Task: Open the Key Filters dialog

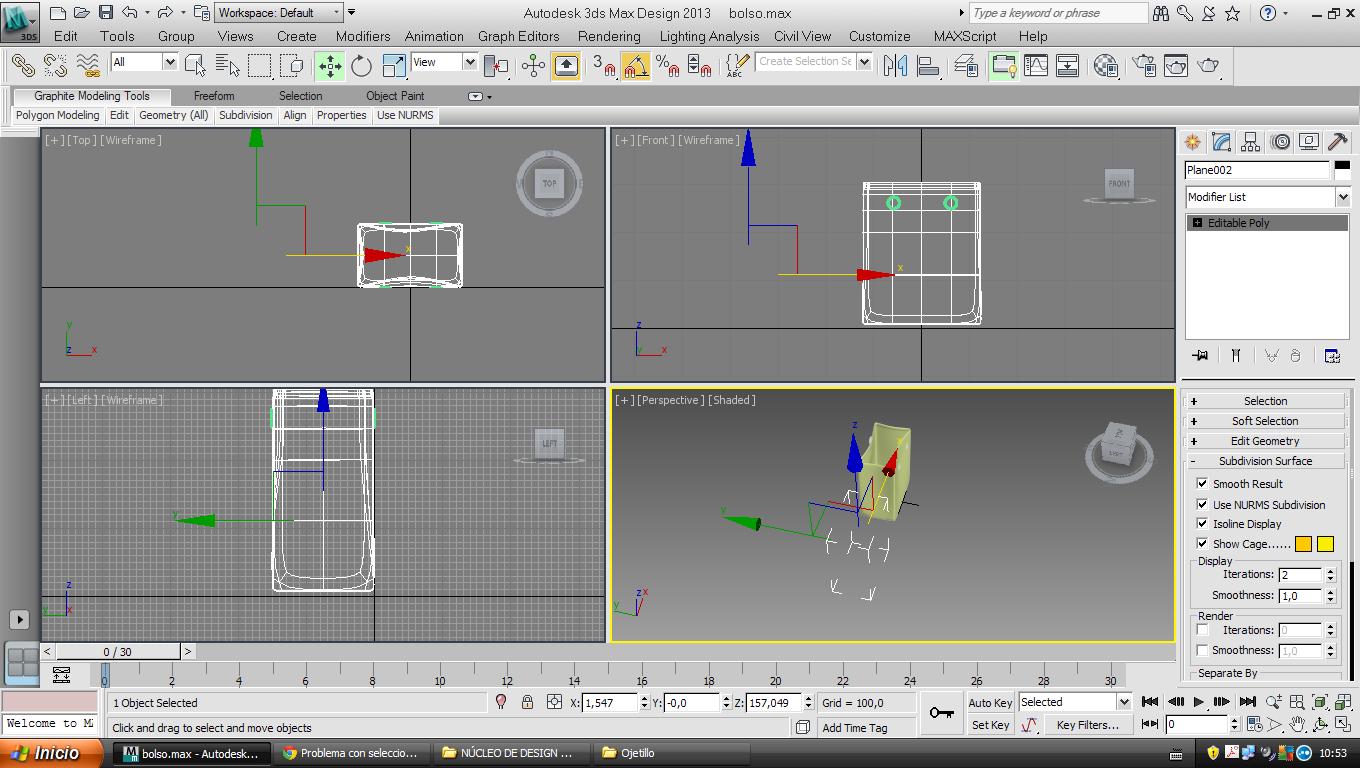Action: [1088, 725]
